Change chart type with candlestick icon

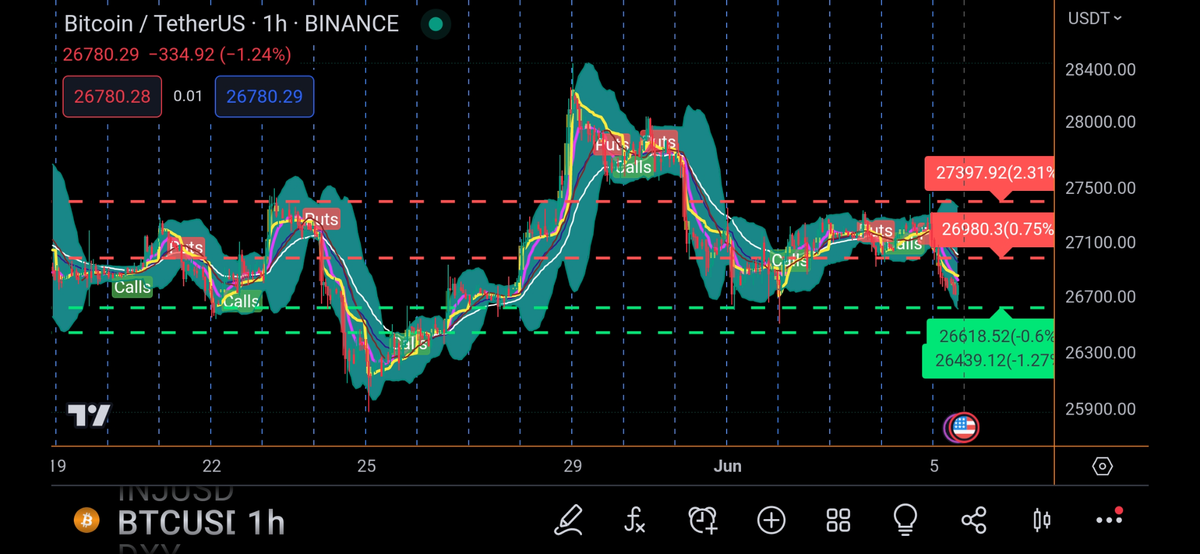[1041, 519]
